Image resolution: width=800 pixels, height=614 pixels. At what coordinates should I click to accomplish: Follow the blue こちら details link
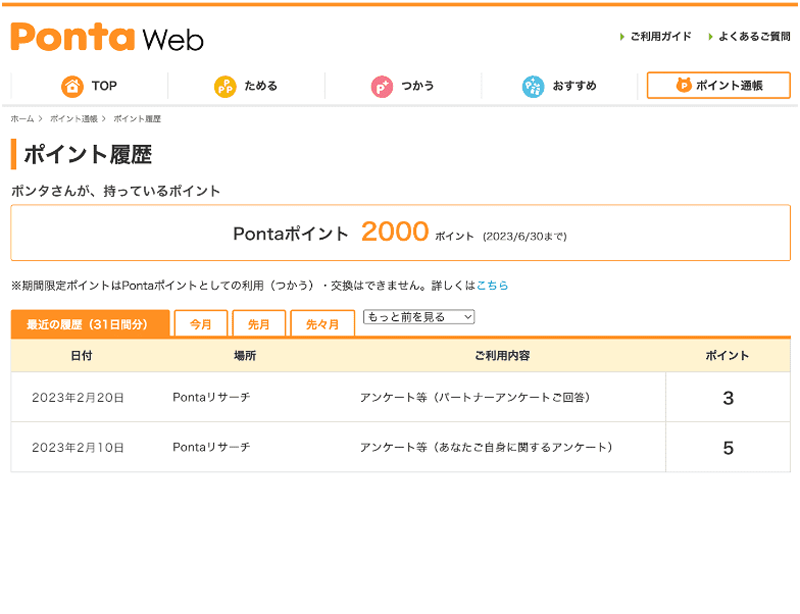coord(492,285)
